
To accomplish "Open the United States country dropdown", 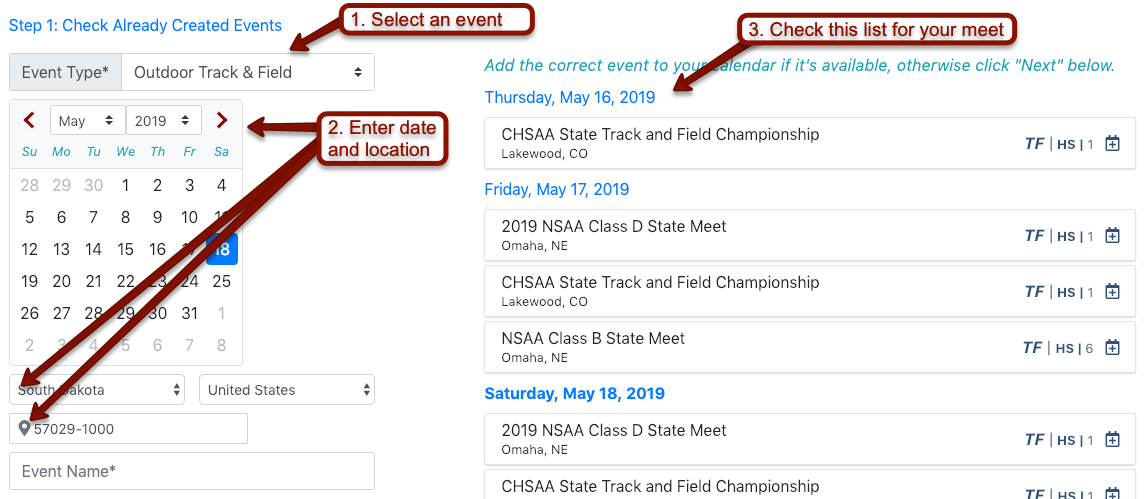I will point(287,390).
